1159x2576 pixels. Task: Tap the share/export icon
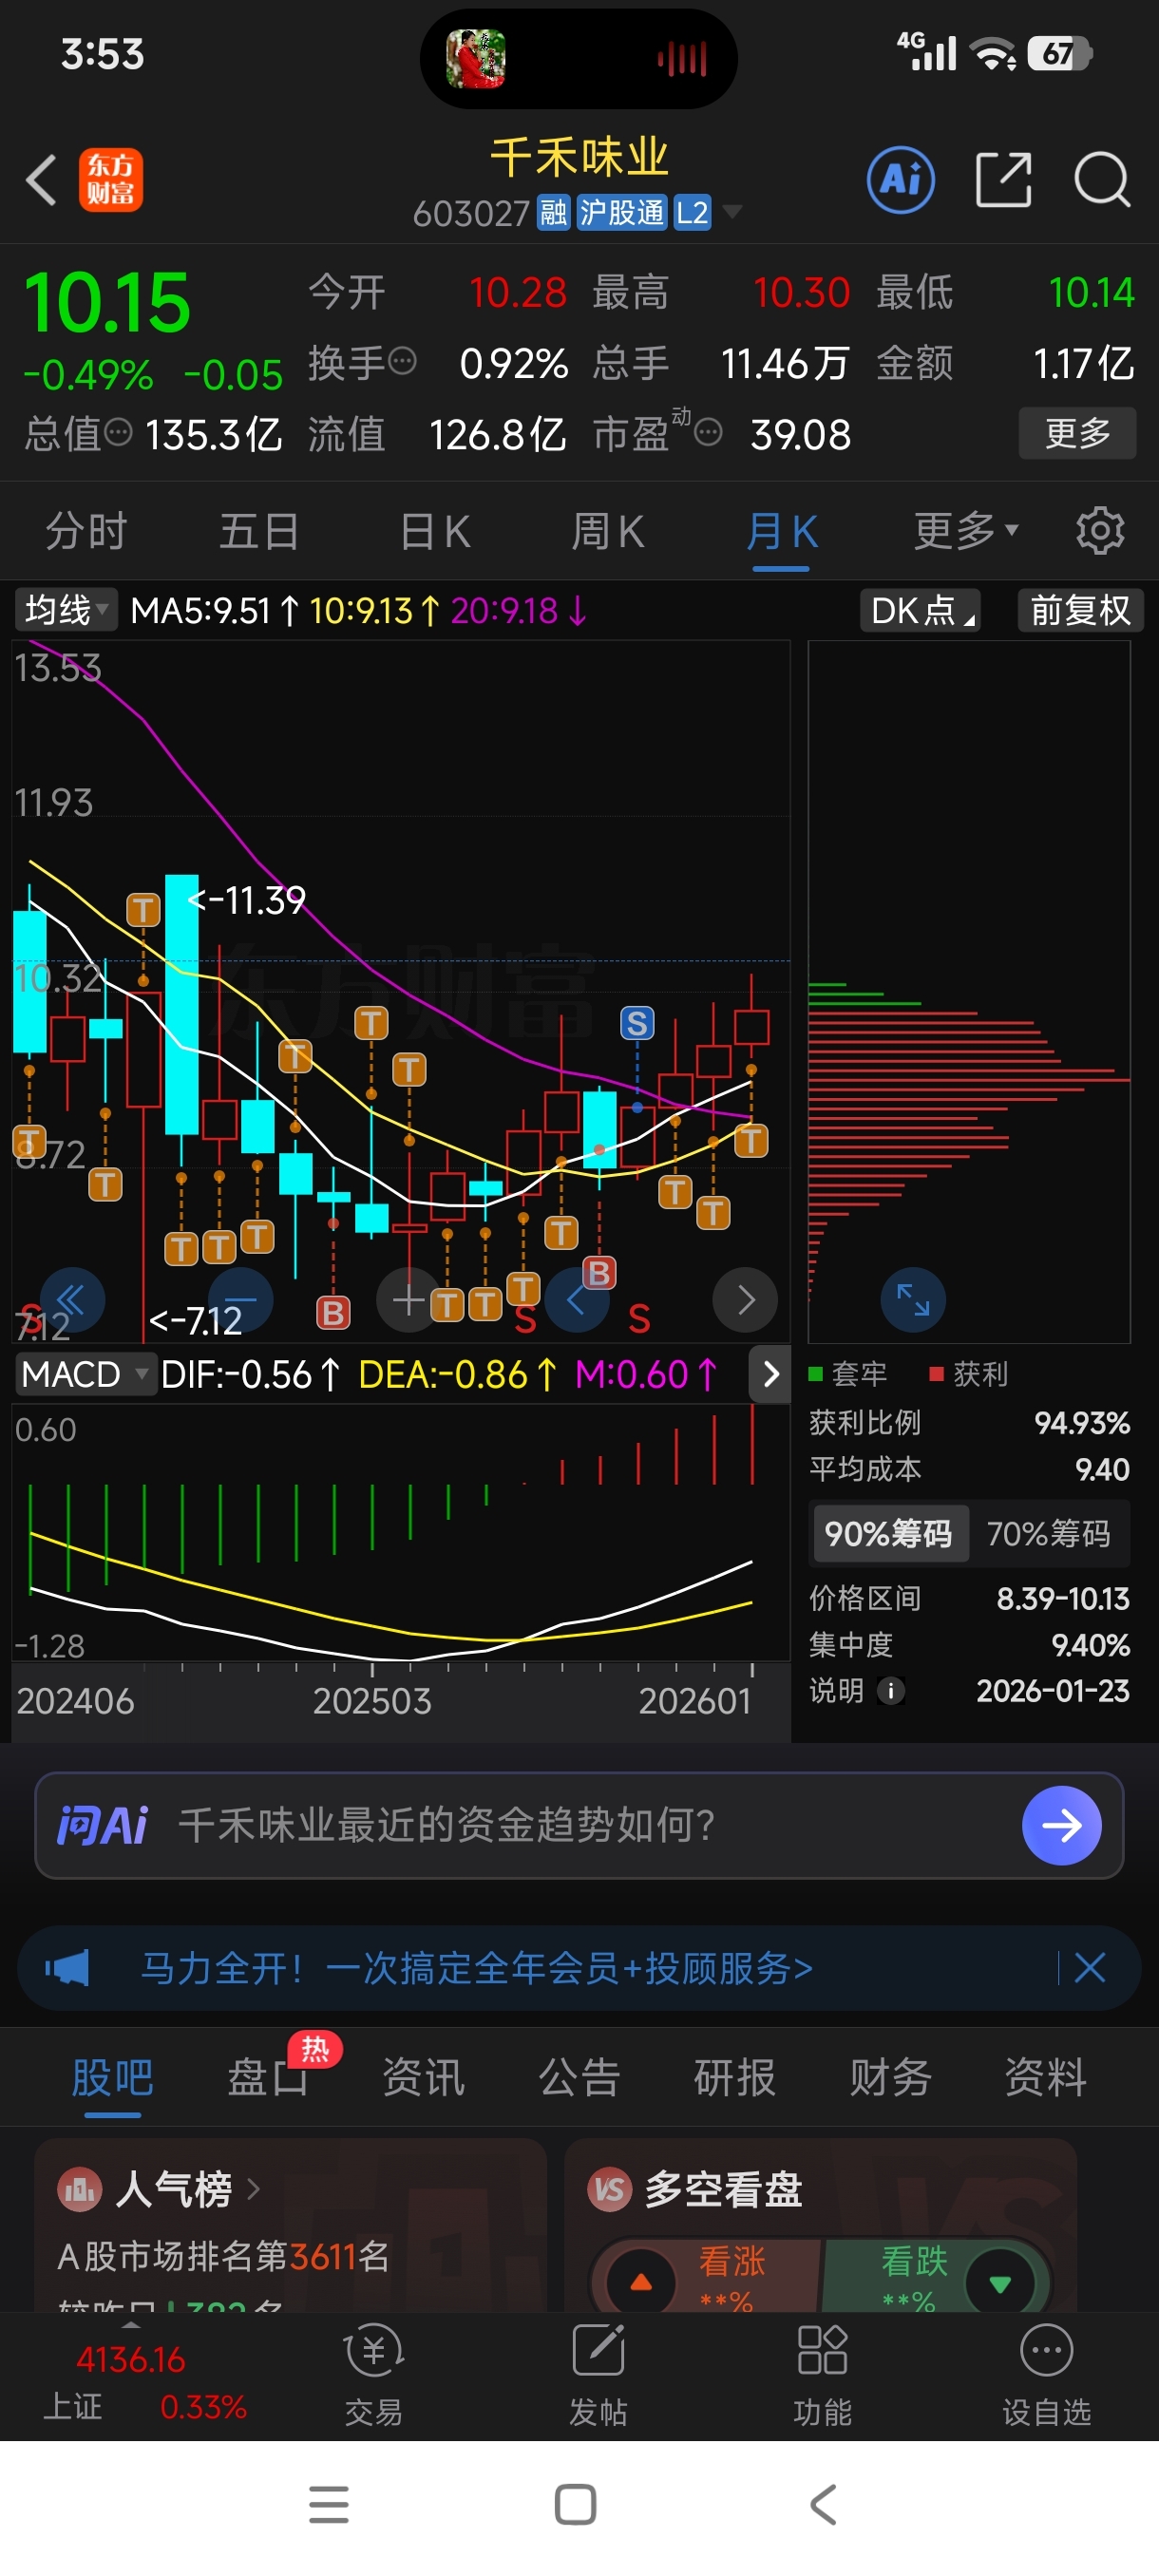(x=1003, y=181)
